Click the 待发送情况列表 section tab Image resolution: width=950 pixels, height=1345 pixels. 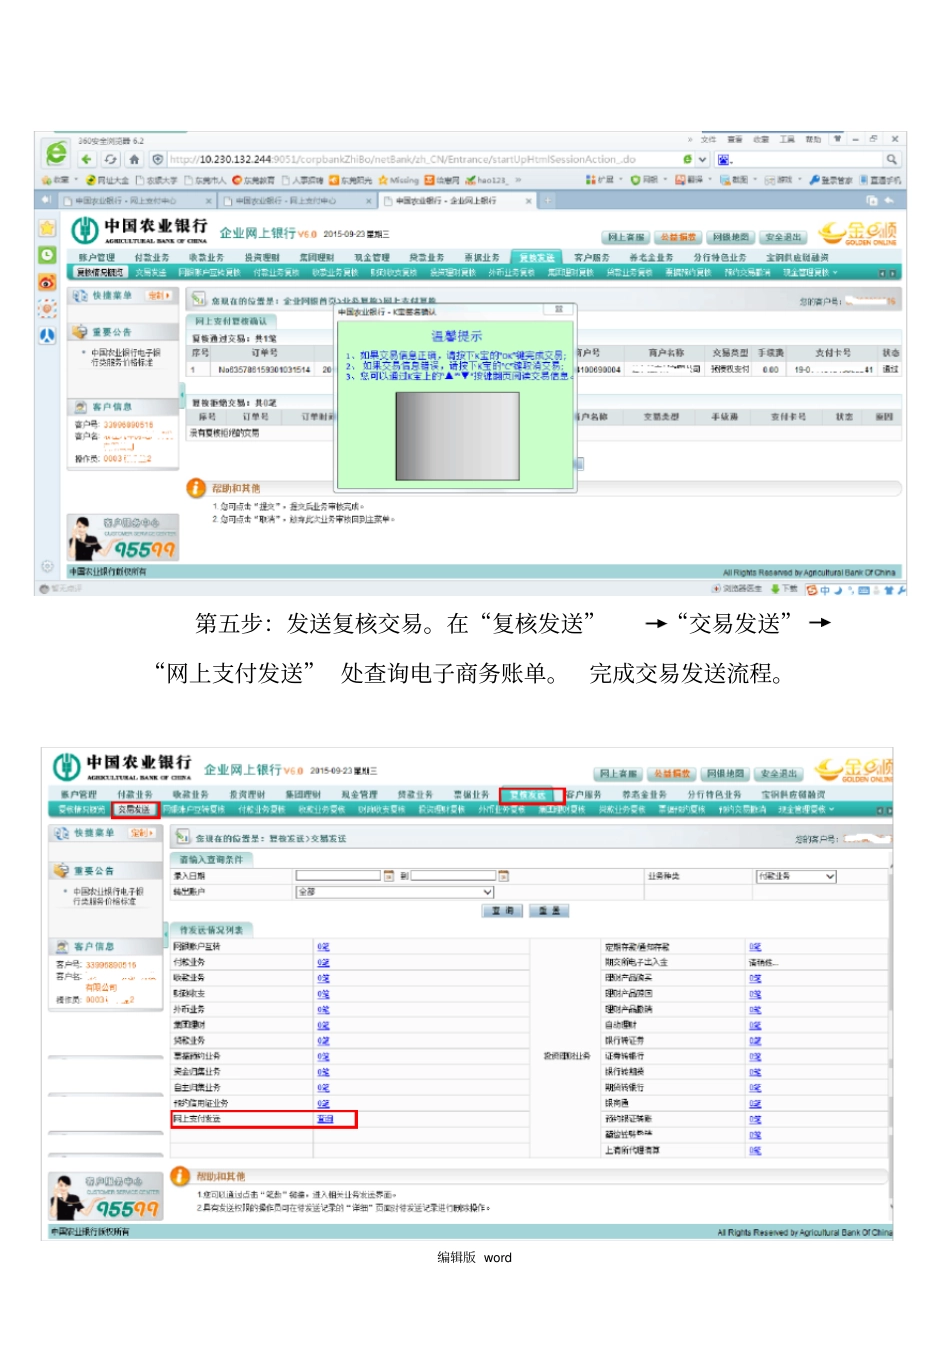click(211, 929)
